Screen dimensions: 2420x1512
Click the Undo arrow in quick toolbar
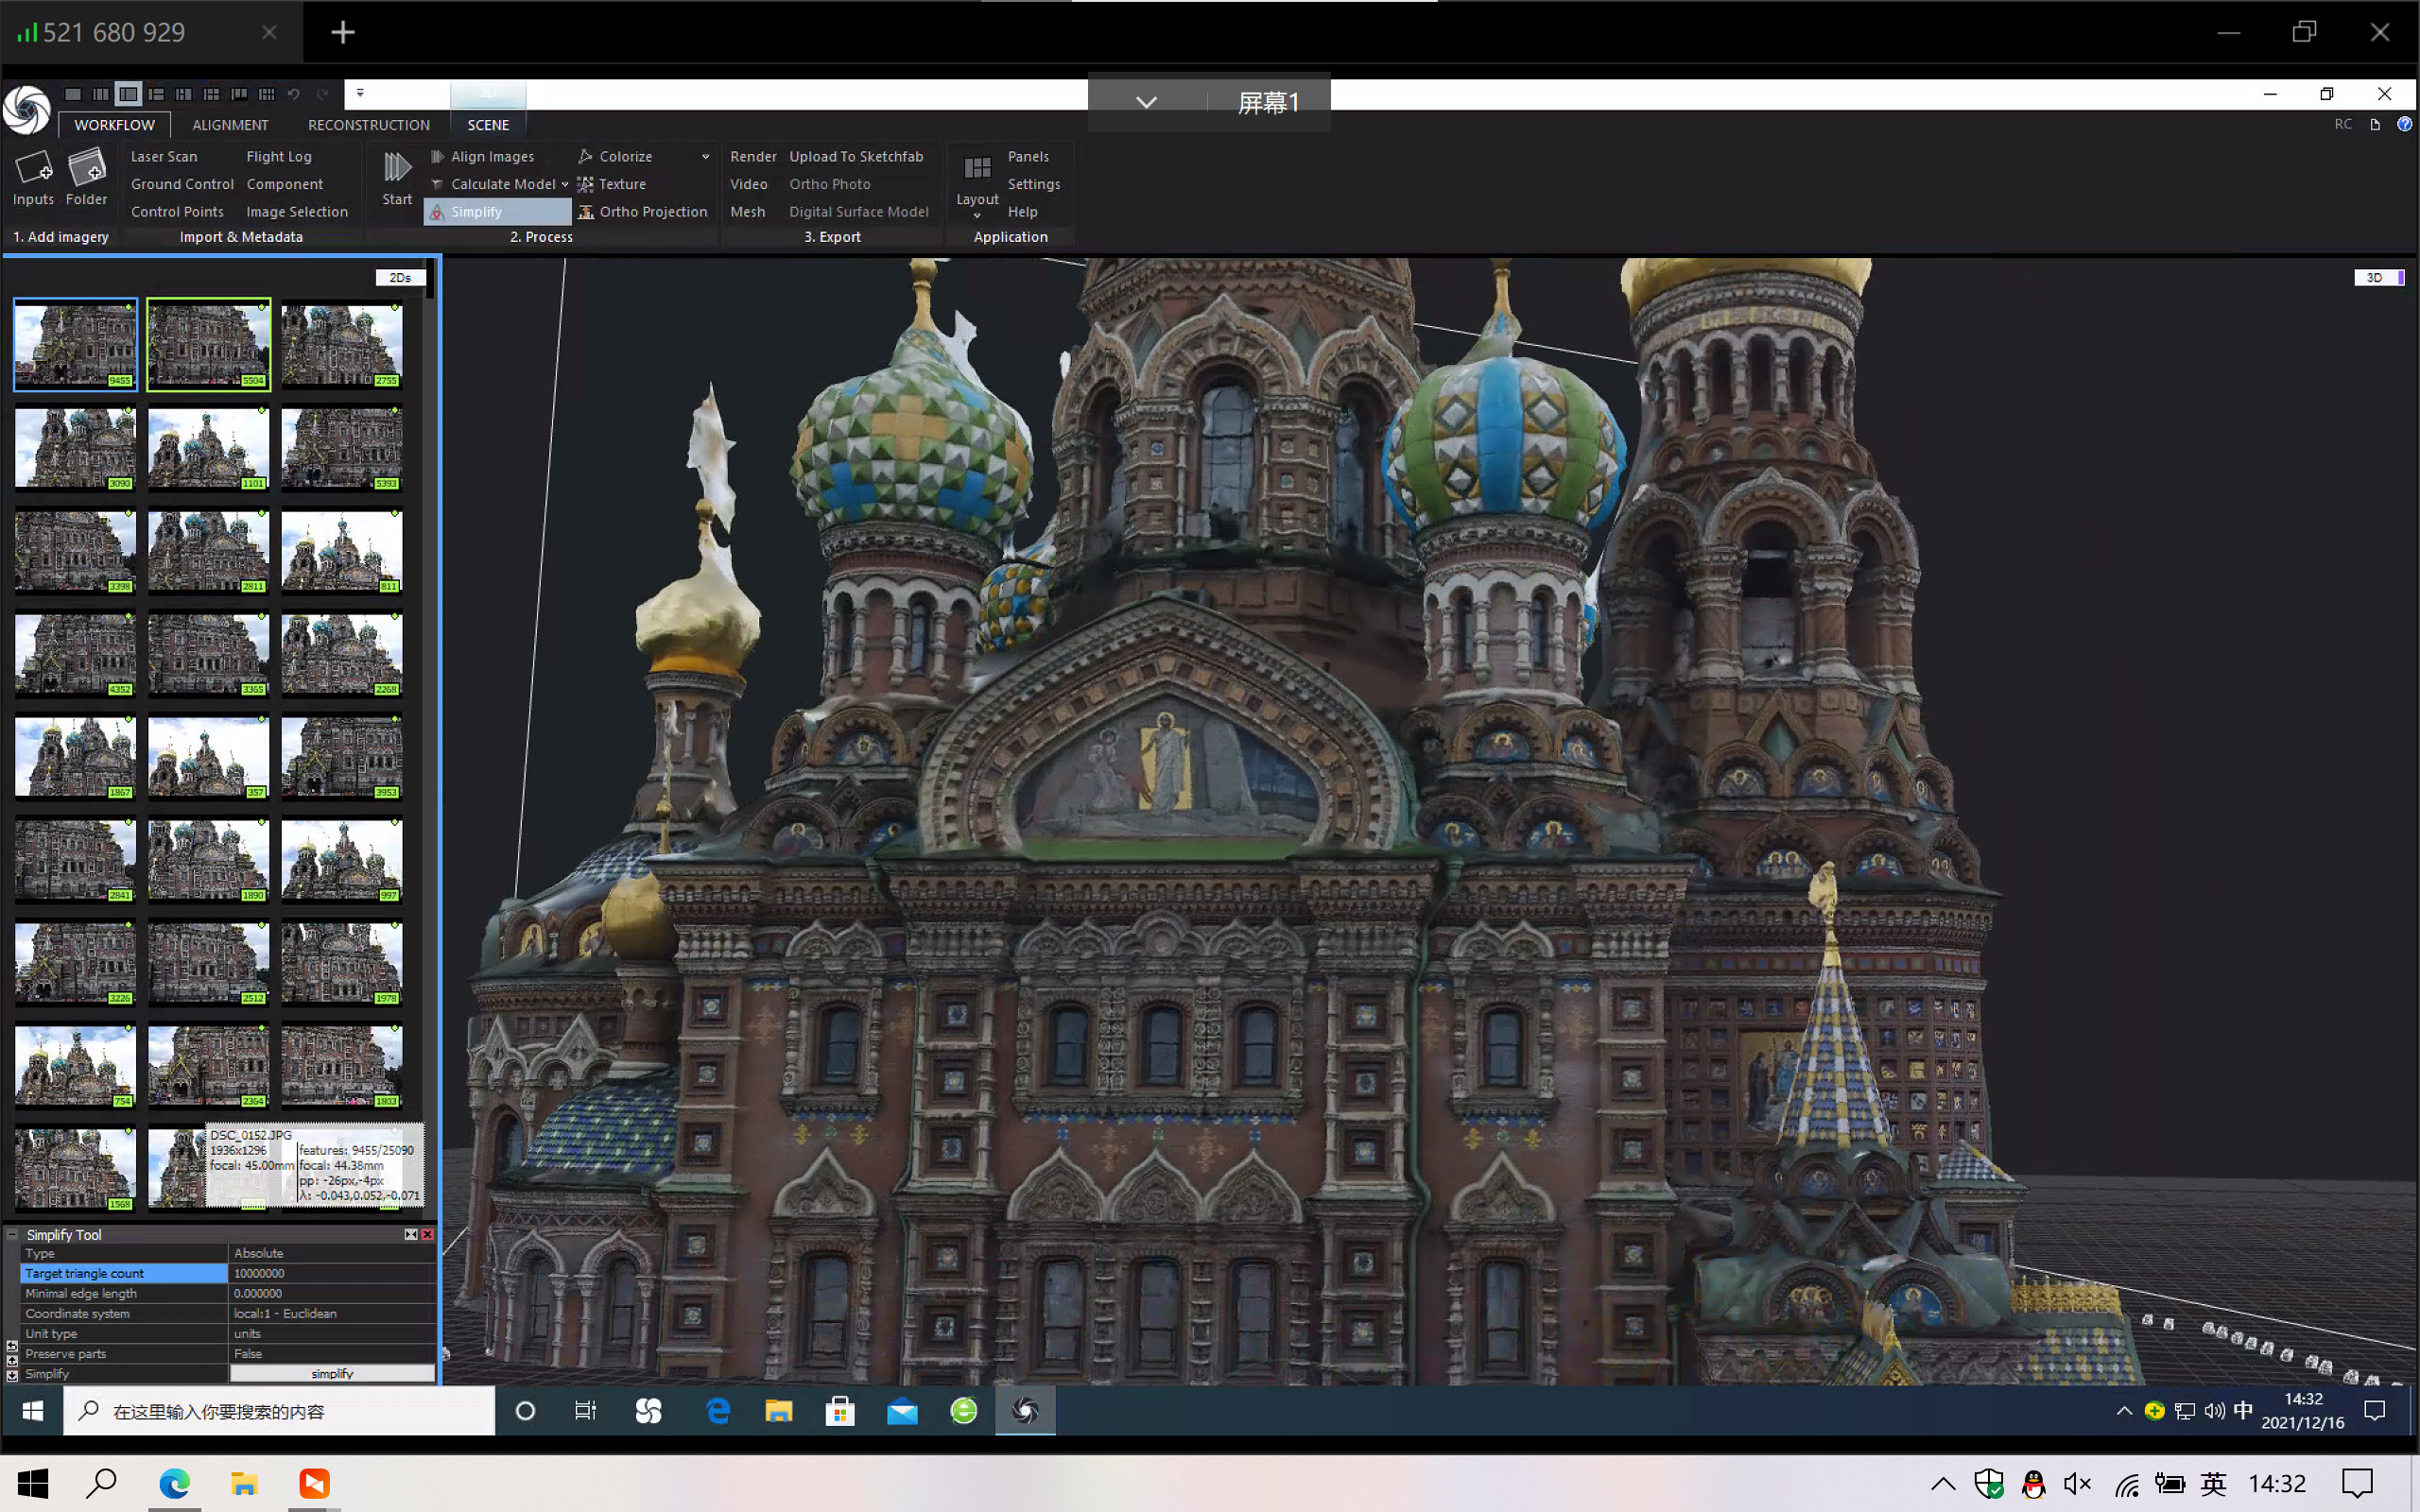294,94
